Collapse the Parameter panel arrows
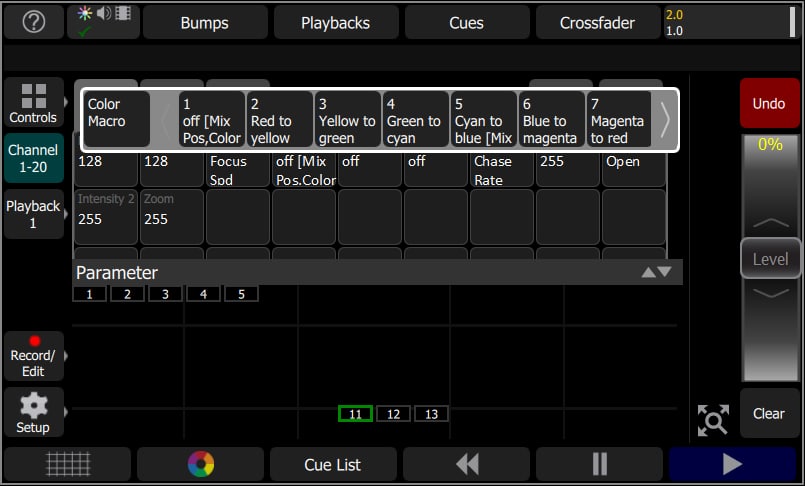This screenshot has height=486, width=805. point(657,272)
